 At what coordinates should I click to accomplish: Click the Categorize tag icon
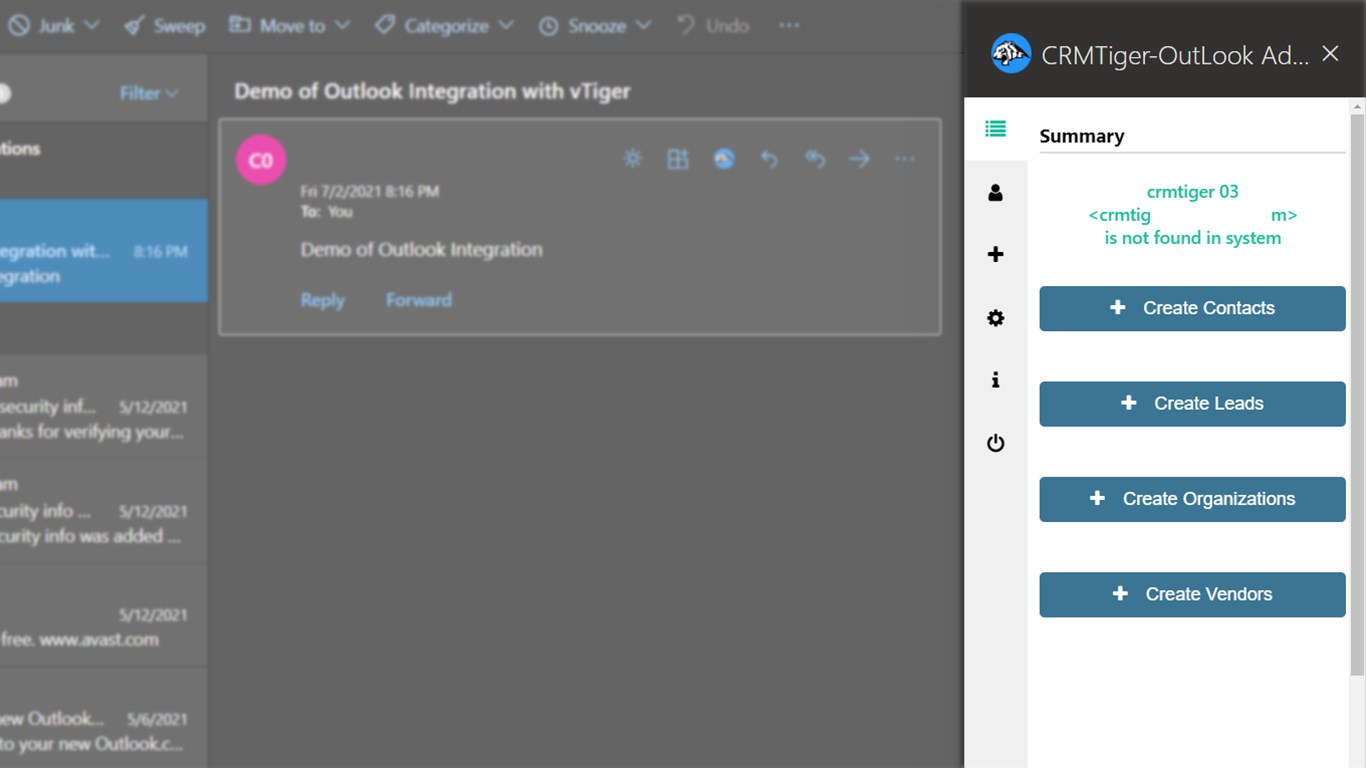tap(385, 26)
